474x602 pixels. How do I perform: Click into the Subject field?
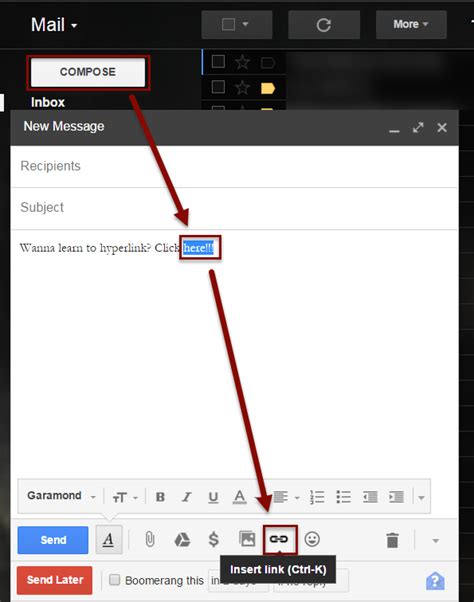tap(235, 208)
